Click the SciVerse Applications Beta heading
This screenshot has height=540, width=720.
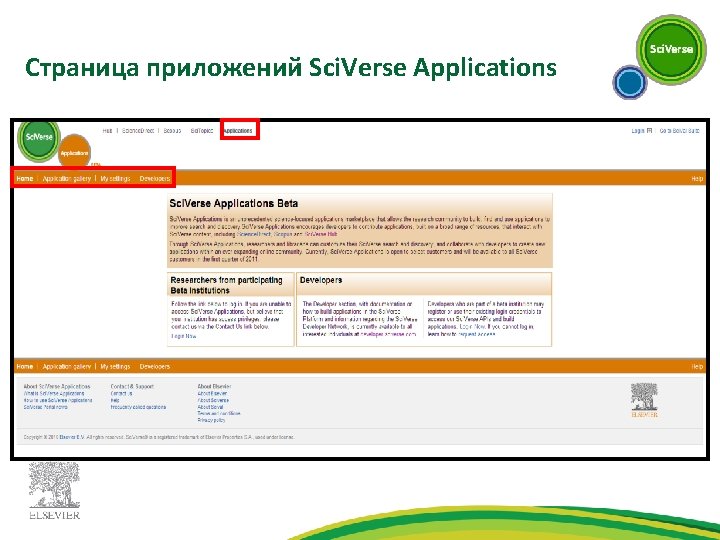click(233, 203)
